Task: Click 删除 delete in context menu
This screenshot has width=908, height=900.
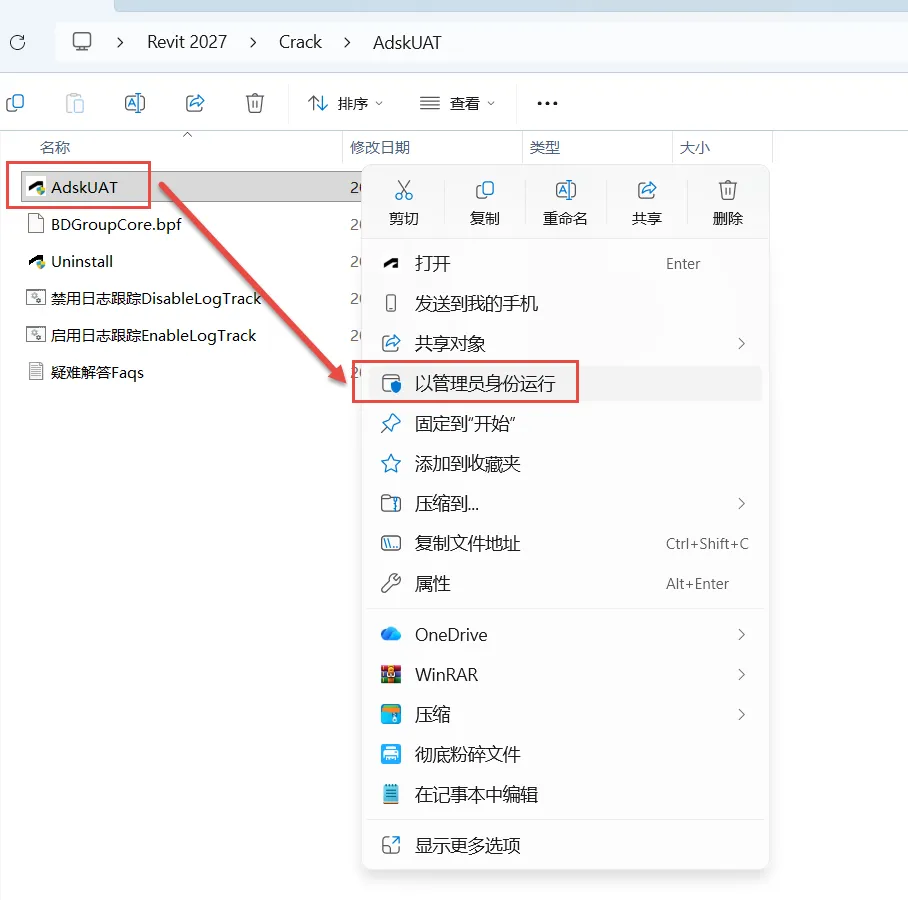Action: 728,203
